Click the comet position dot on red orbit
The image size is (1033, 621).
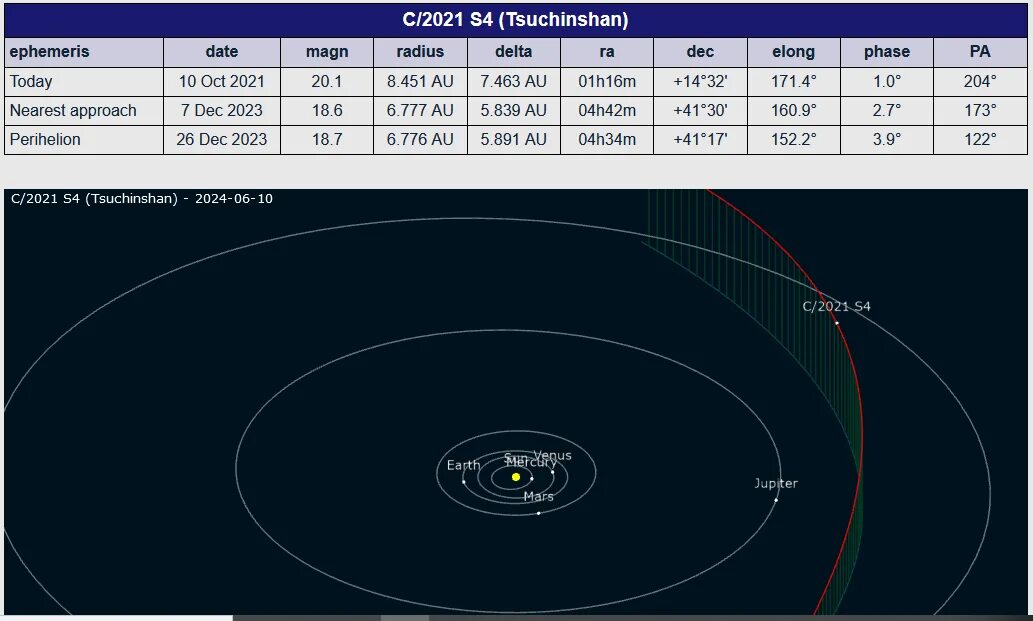(837, 323)
